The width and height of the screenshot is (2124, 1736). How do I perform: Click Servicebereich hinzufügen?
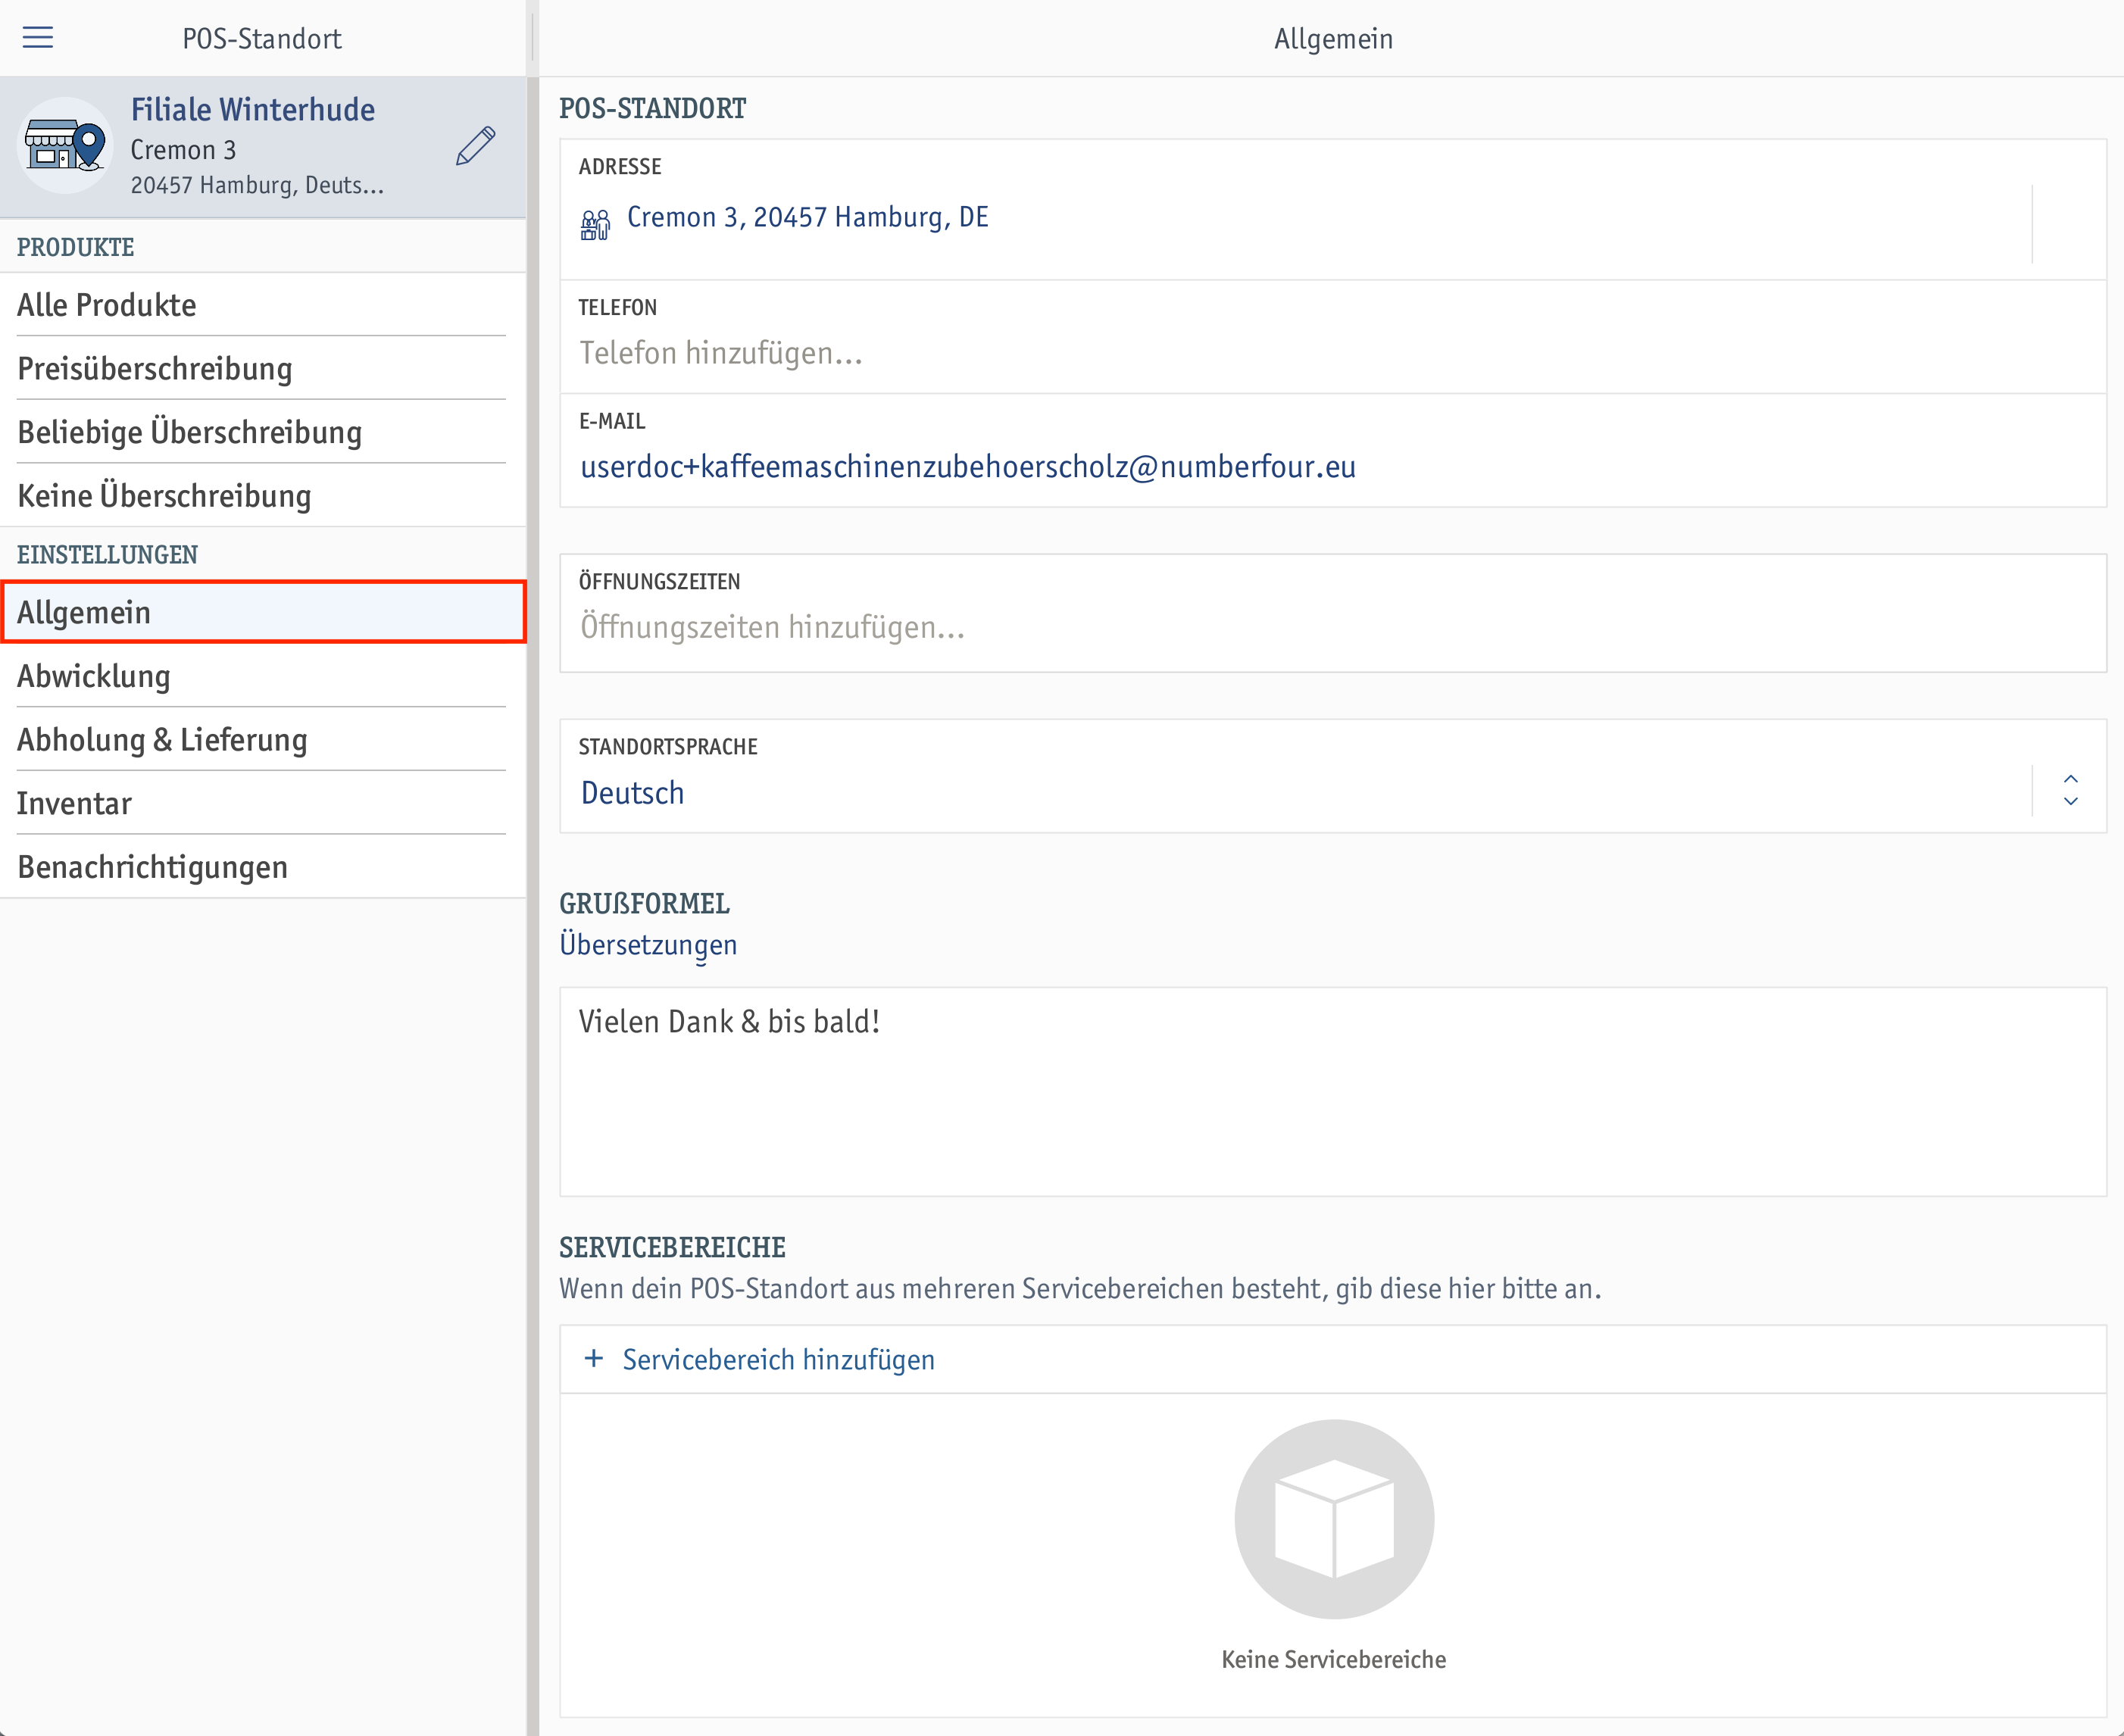pyautogui.click(x=778, y=1359)
